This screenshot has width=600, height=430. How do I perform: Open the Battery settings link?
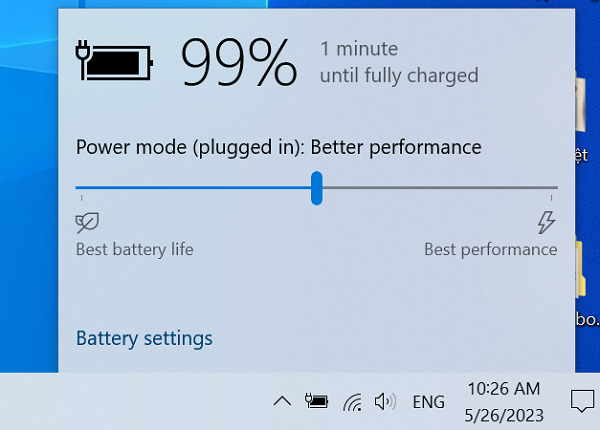[144, 339]
